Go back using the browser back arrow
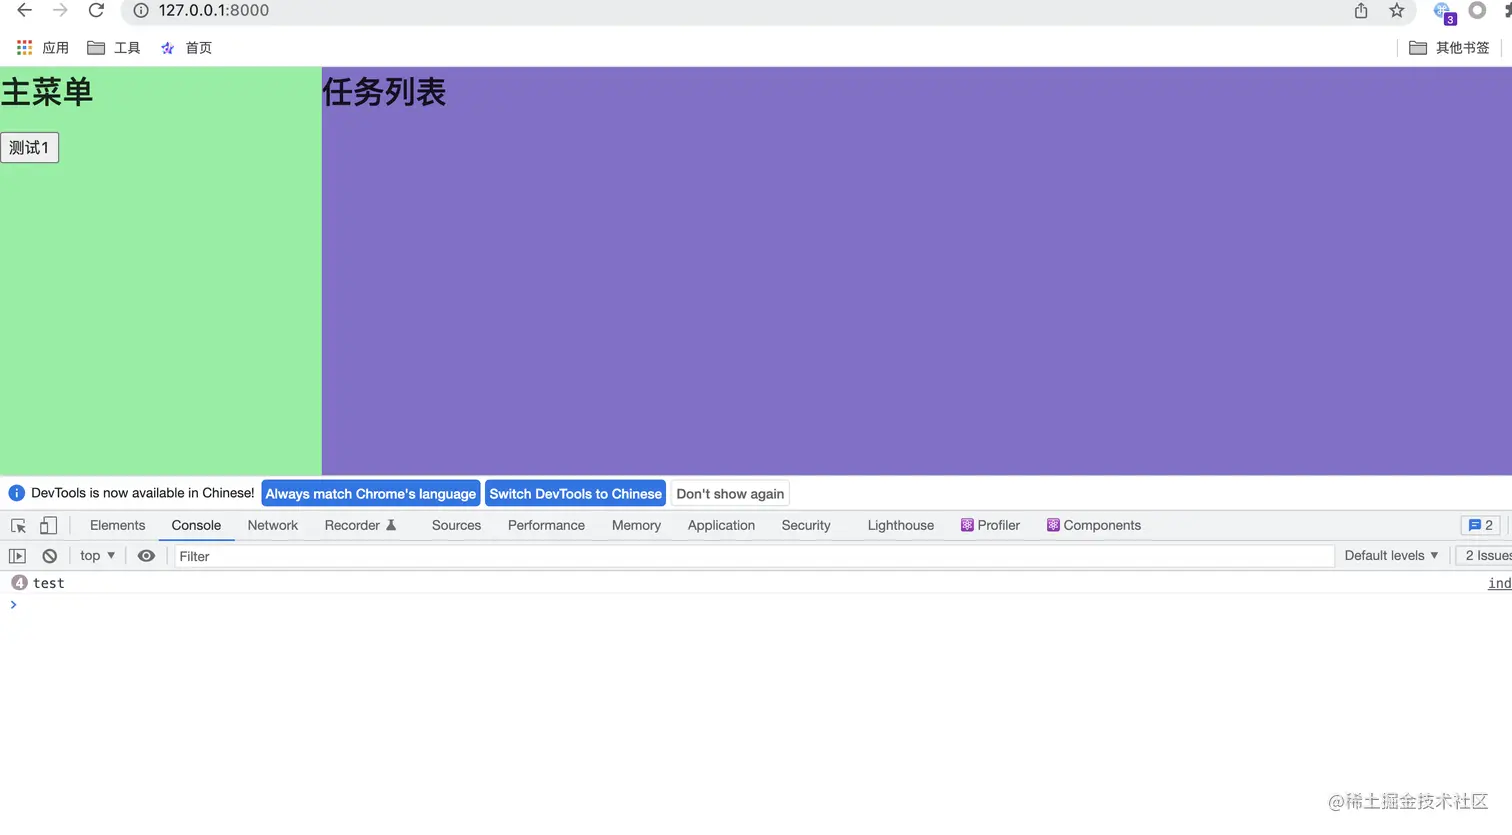Image resolution: width=1512 pixels, height=835 pixels. [25, 11]
